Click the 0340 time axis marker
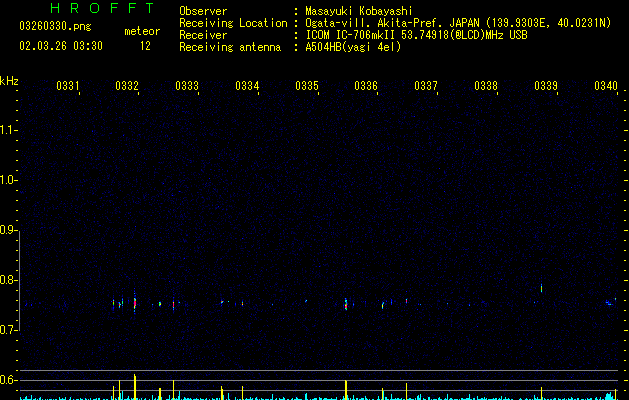Viewport: 629px width, 400px height. click(x=606, y=86)
